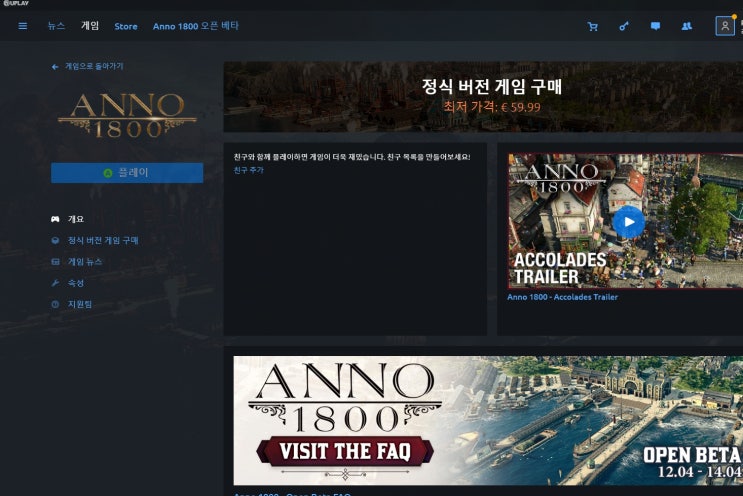This screenshot has width=743, height=496.
Task: Click the back arrow icon
Action: pos(55,67)
